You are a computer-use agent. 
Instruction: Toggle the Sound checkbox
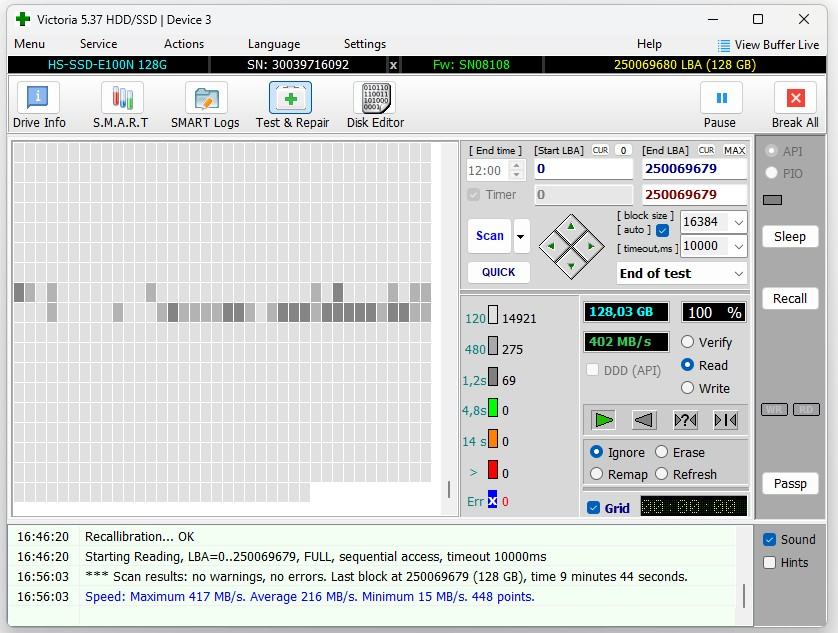point(769,540)
